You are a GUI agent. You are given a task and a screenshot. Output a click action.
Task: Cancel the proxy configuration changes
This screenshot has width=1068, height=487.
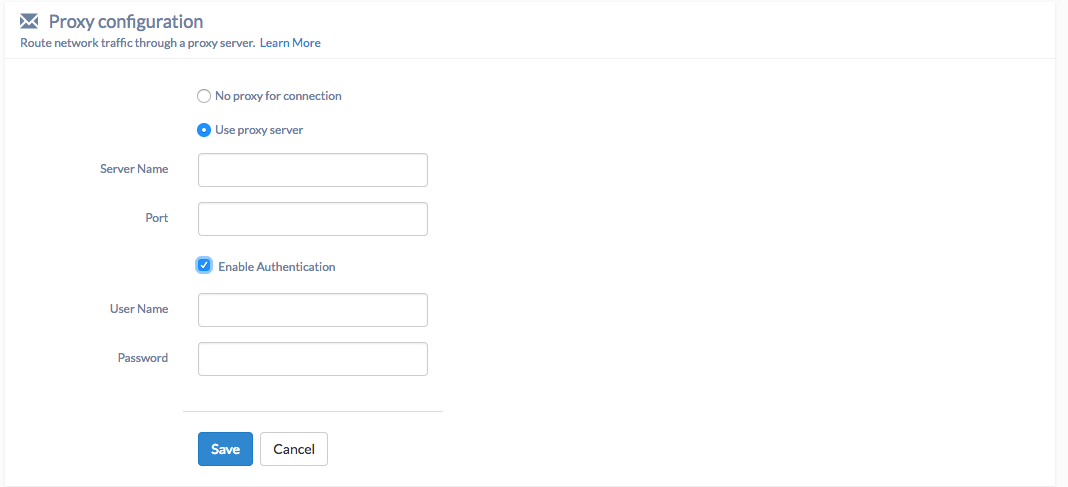(x=294, y=449)
